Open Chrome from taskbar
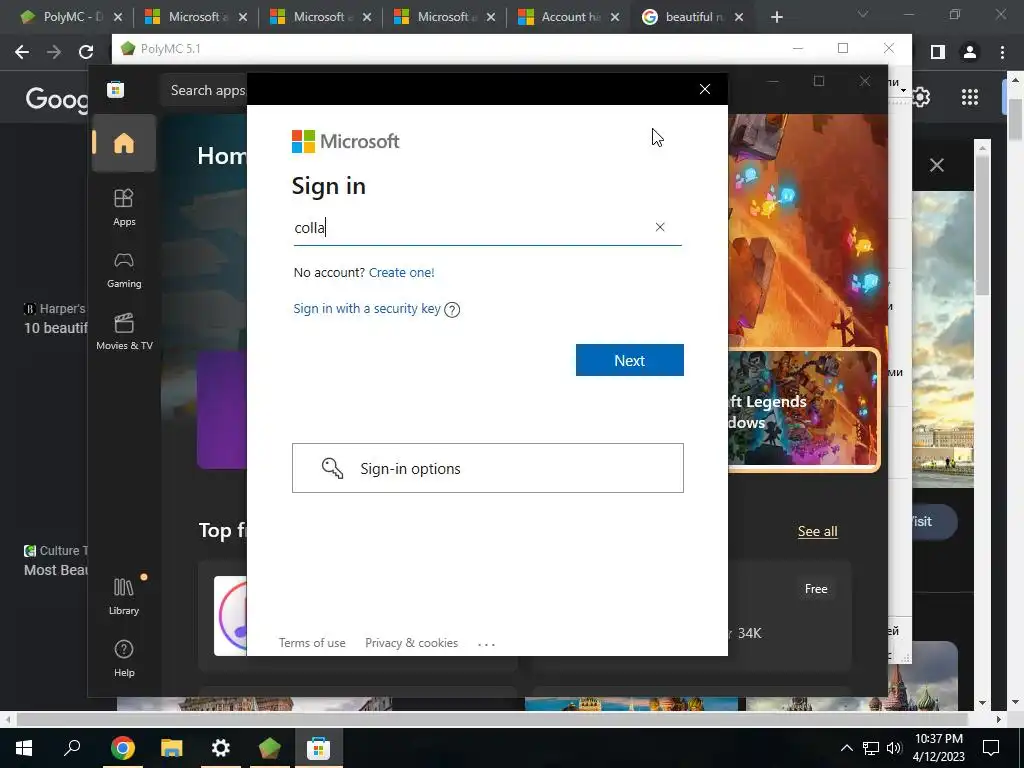This screenshot has height=768, width=1024. pyautogui.click(x=122, y=748)
